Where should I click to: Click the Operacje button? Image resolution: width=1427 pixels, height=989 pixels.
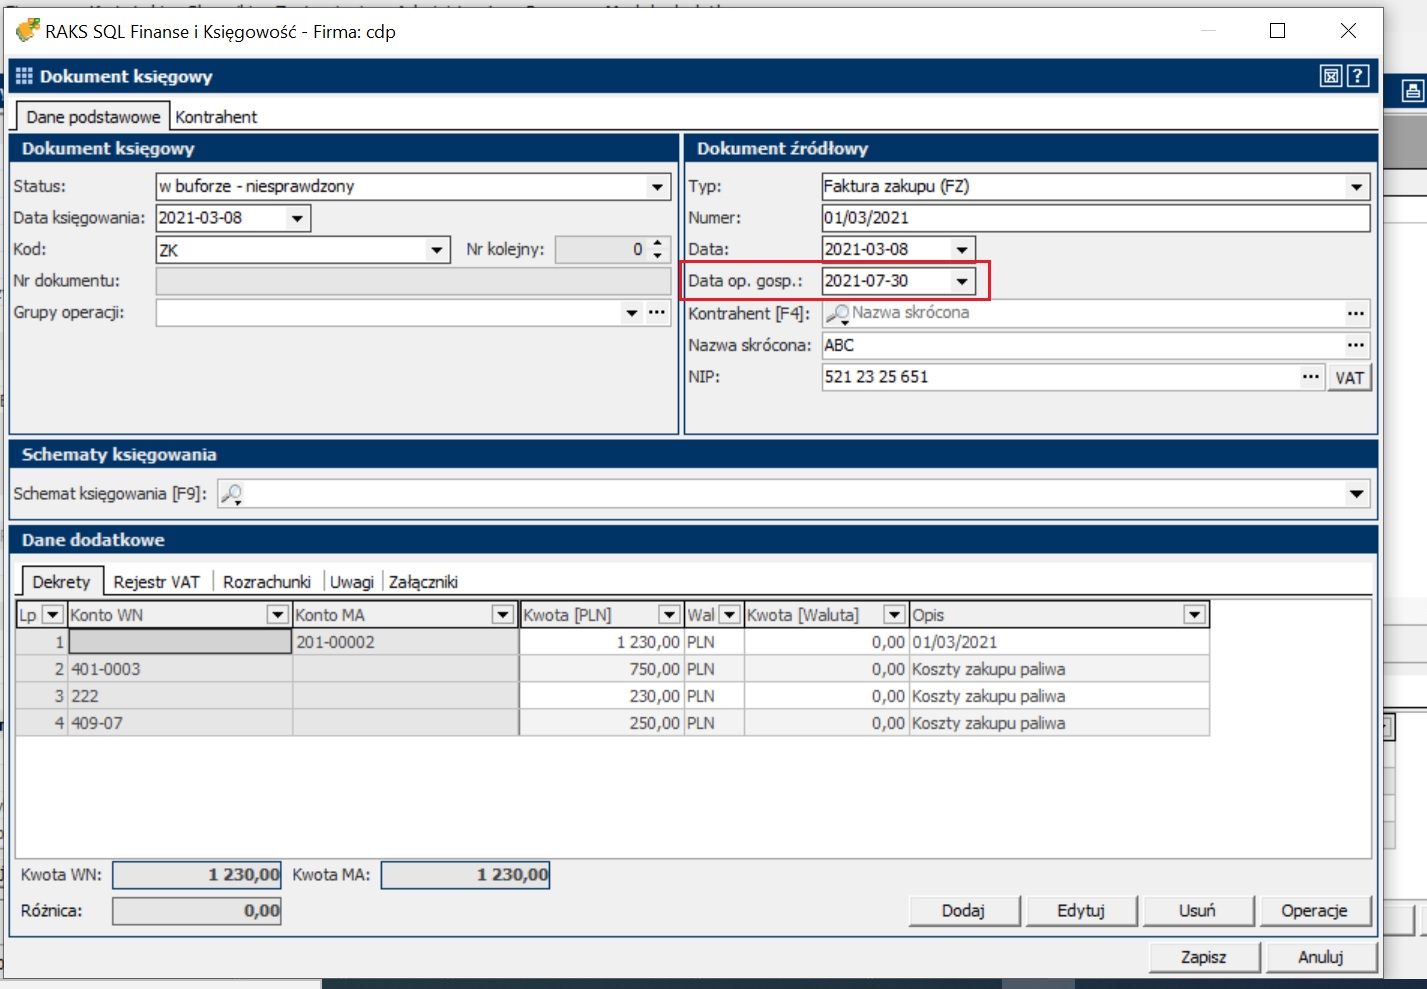point(1314,911)
